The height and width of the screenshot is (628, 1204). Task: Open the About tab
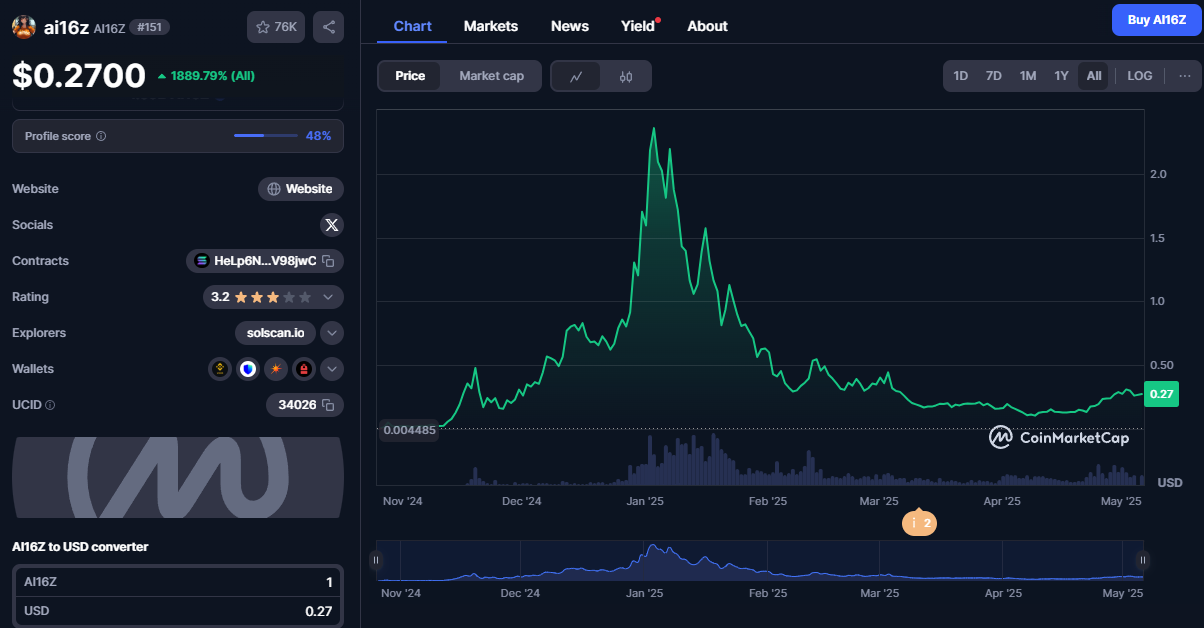[707, 26]
